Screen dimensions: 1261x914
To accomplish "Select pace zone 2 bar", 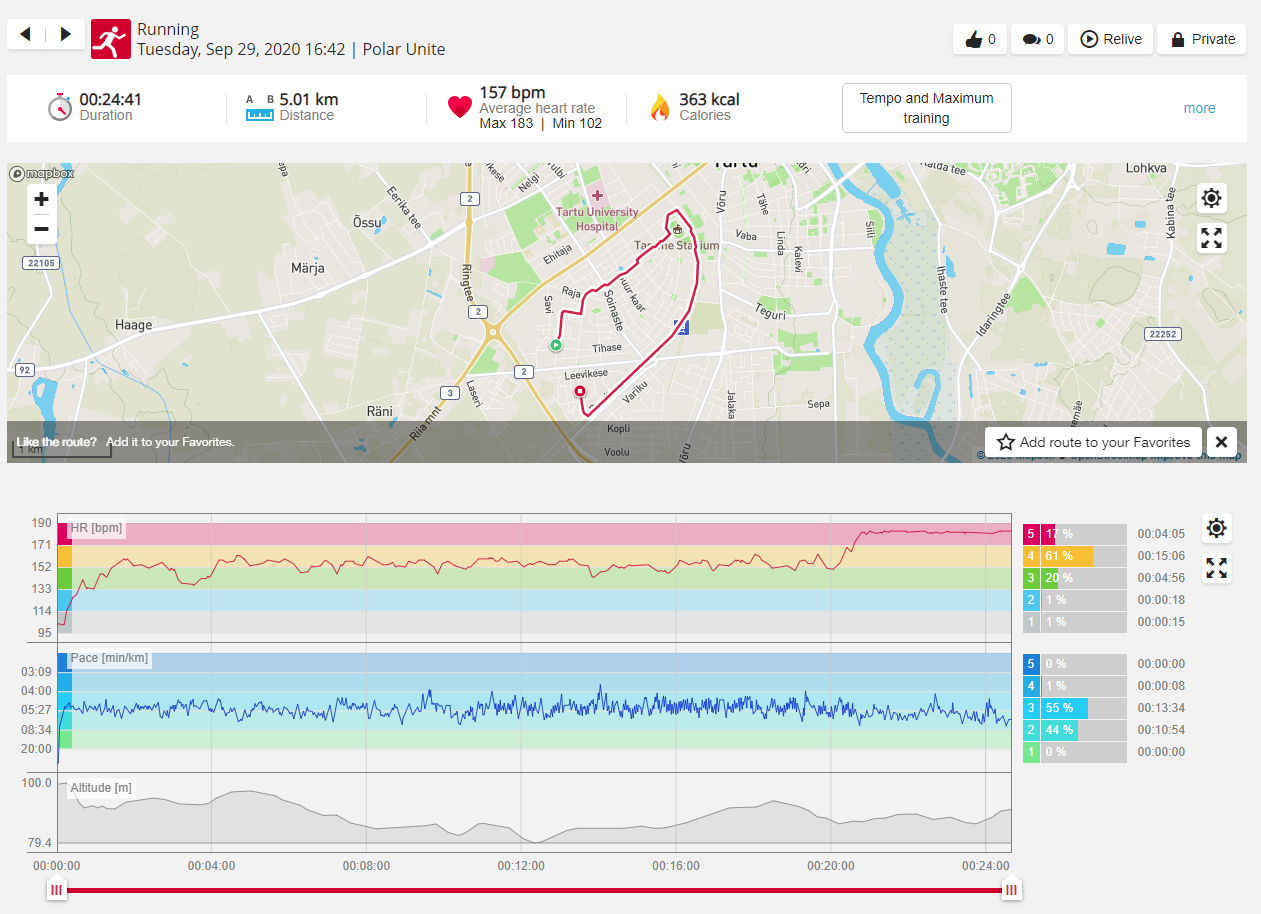I will pos(1075,730).
